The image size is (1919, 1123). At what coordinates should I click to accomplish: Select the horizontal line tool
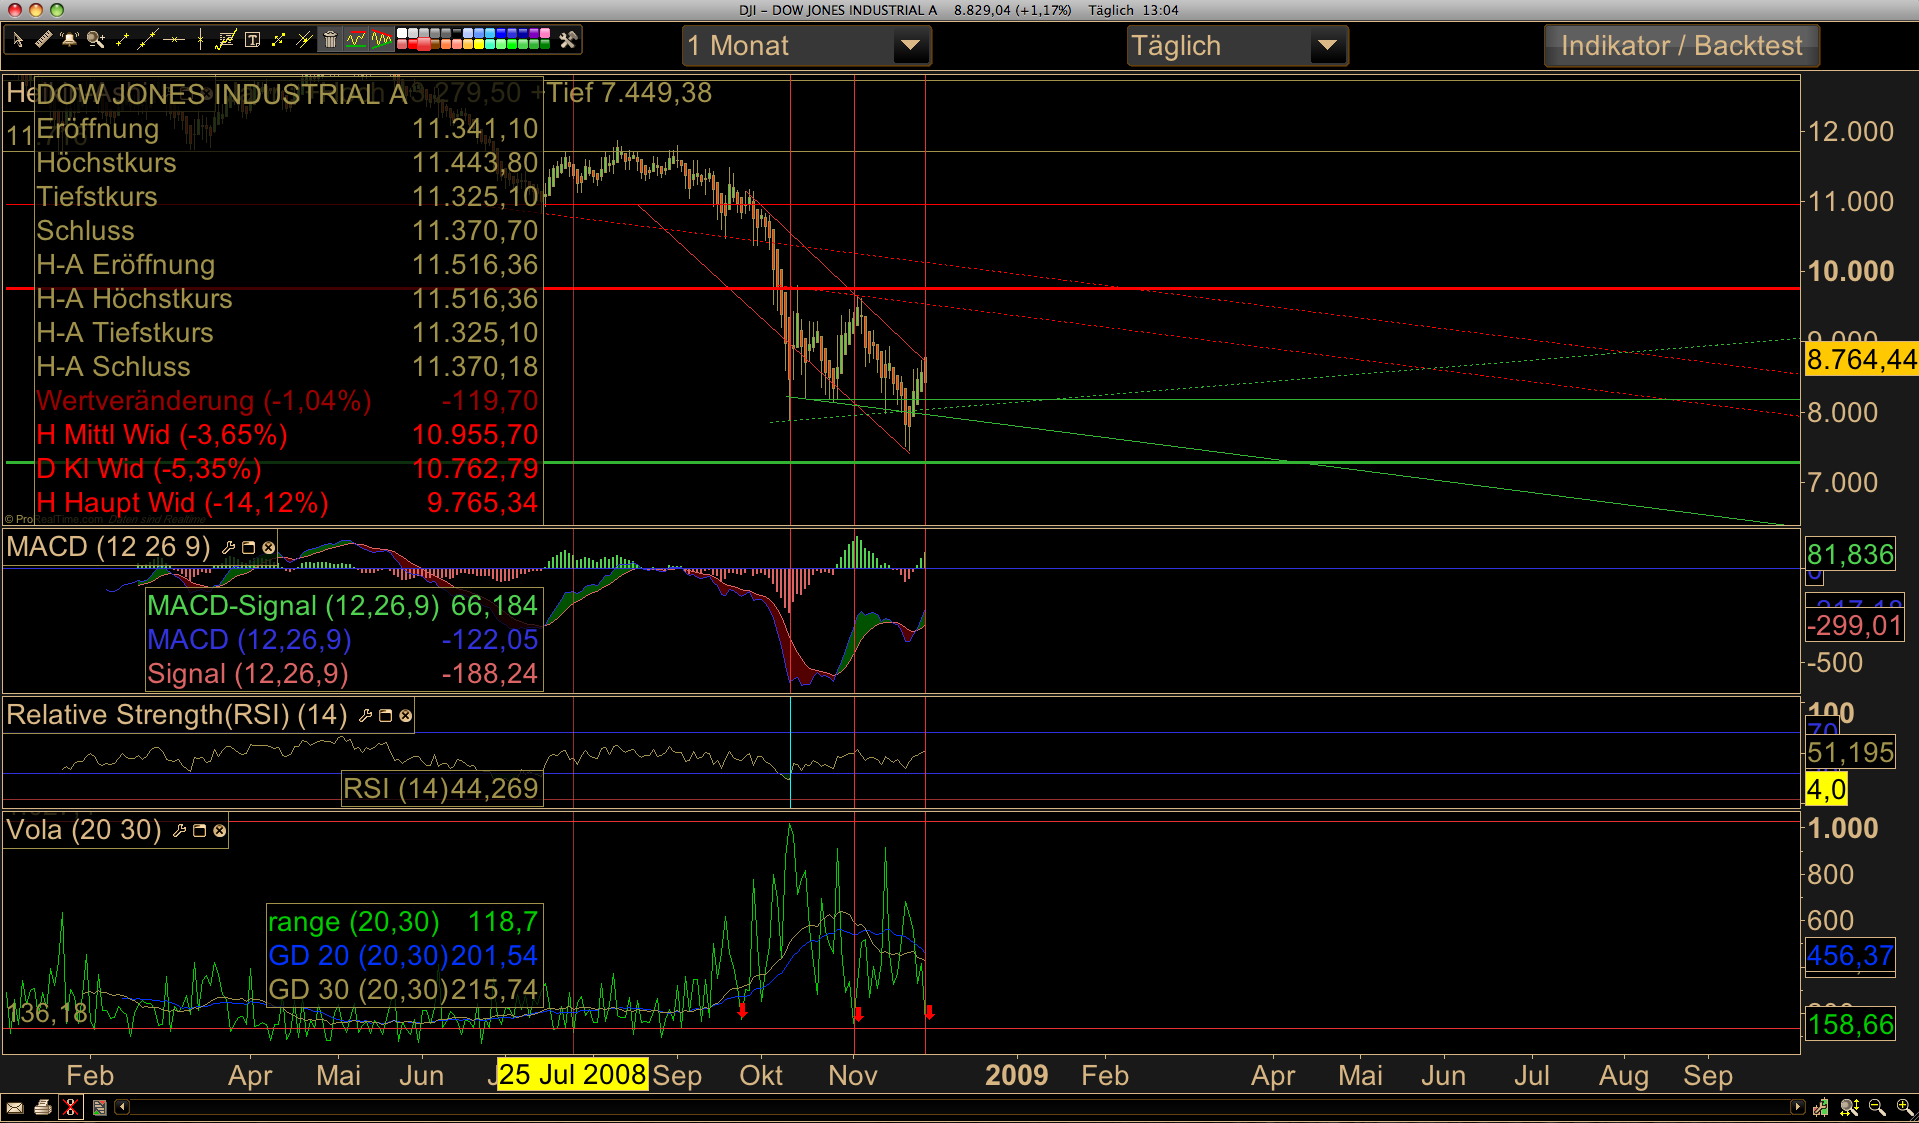tap(174, 40)
